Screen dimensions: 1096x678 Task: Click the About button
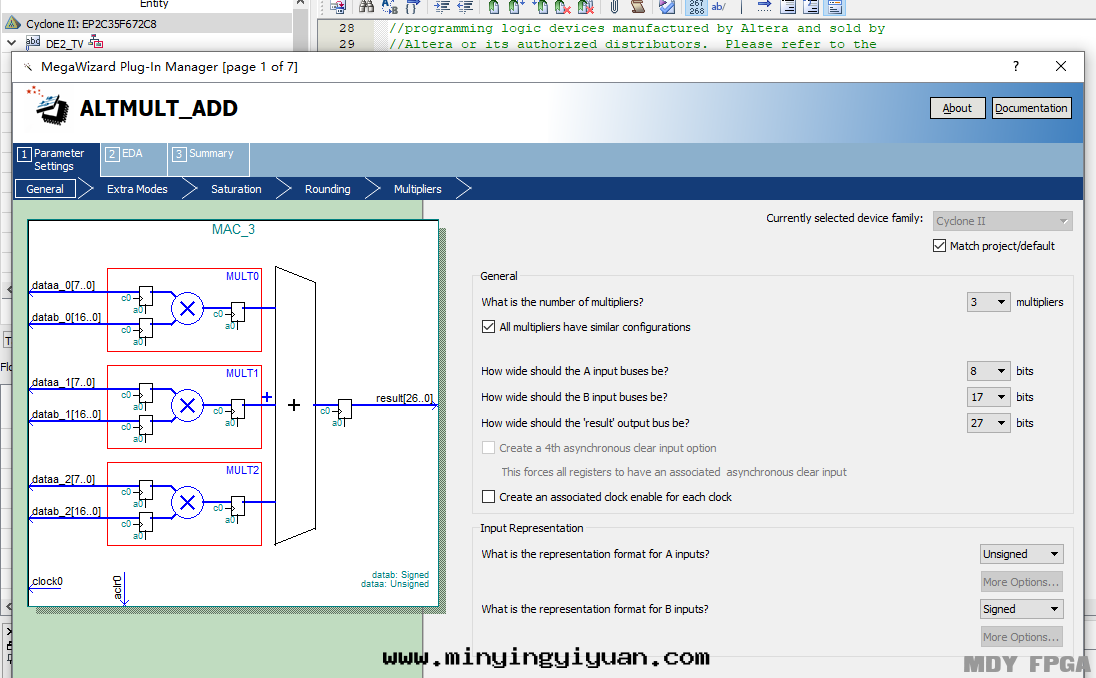pos(957,108)
